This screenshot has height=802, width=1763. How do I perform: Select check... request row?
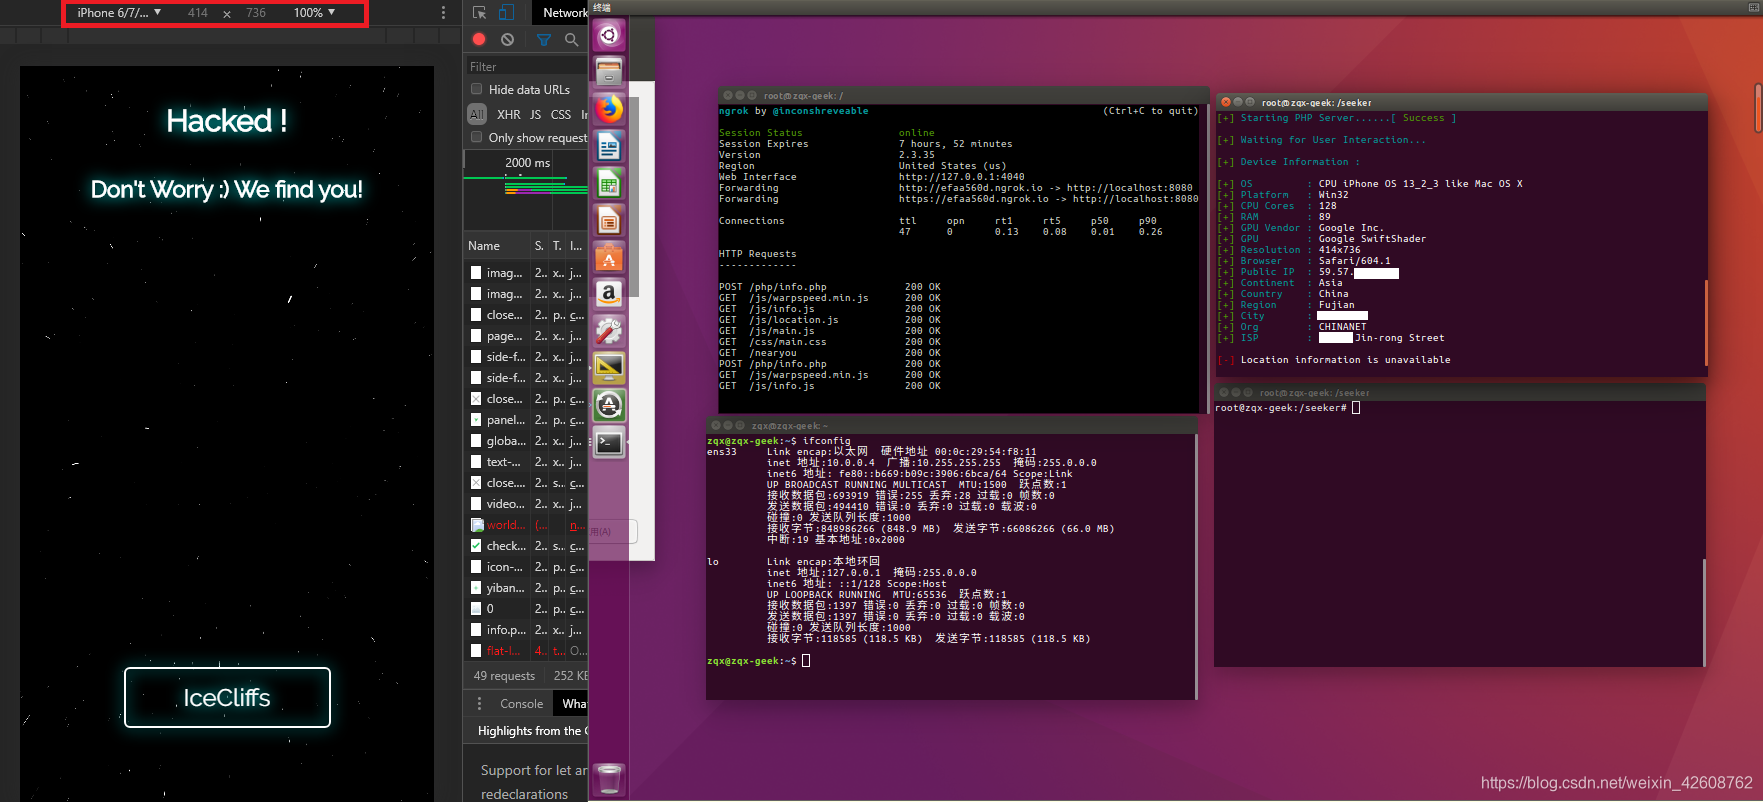[x=527, y=546]
